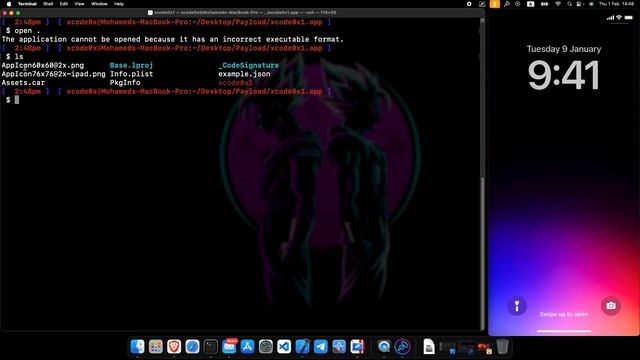Image resolution: width=640 pixels, height=360 pixels.
Task: Click the purple circular app icon in Dock
Action: [402, 347]
